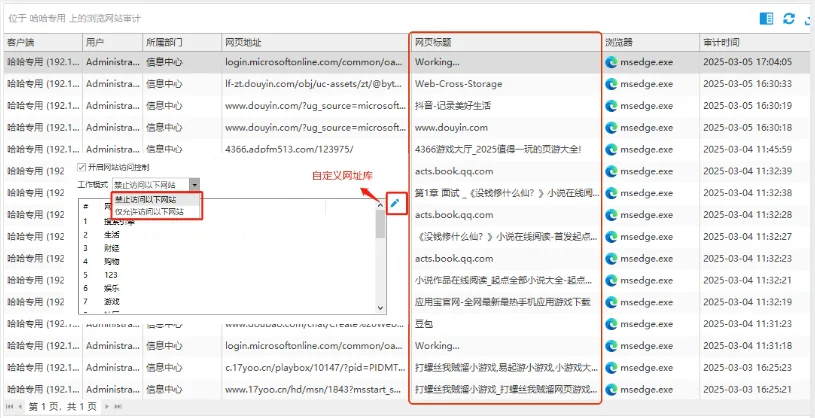Viewport: 815px width, 418px height.
Task: Click the blue pencil edit URL library icon
Action: 395,203
